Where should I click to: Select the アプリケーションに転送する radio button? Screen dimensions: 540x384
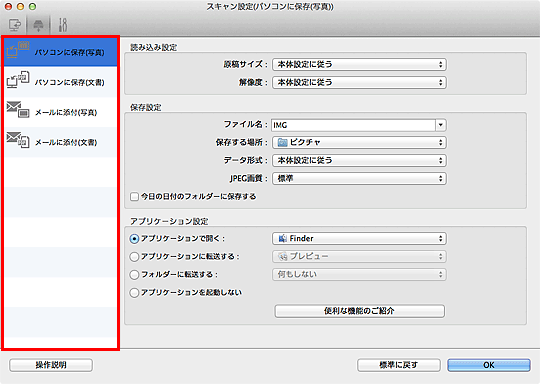pos(134,257)
